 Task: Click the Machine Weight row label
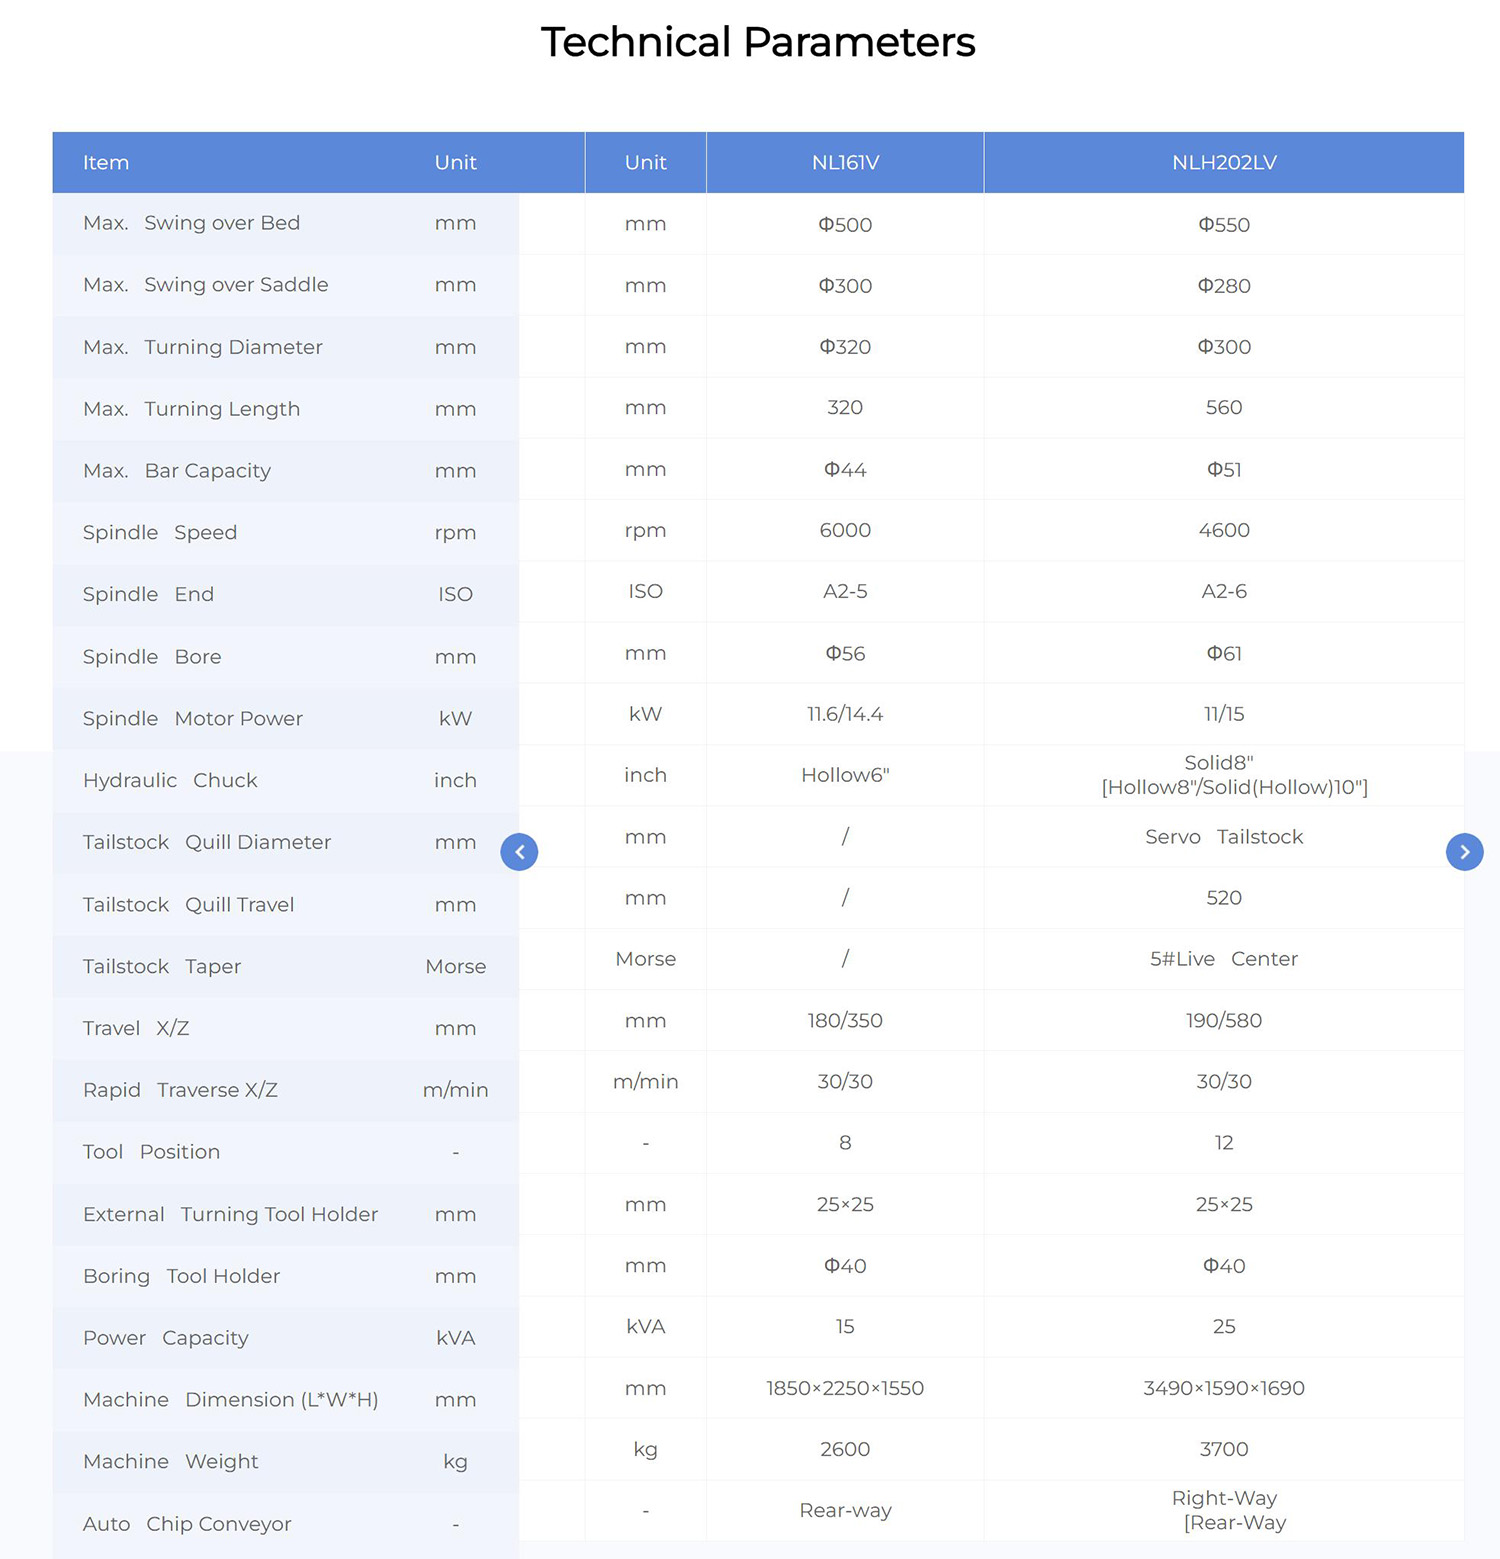click(x=170, y=1461)
